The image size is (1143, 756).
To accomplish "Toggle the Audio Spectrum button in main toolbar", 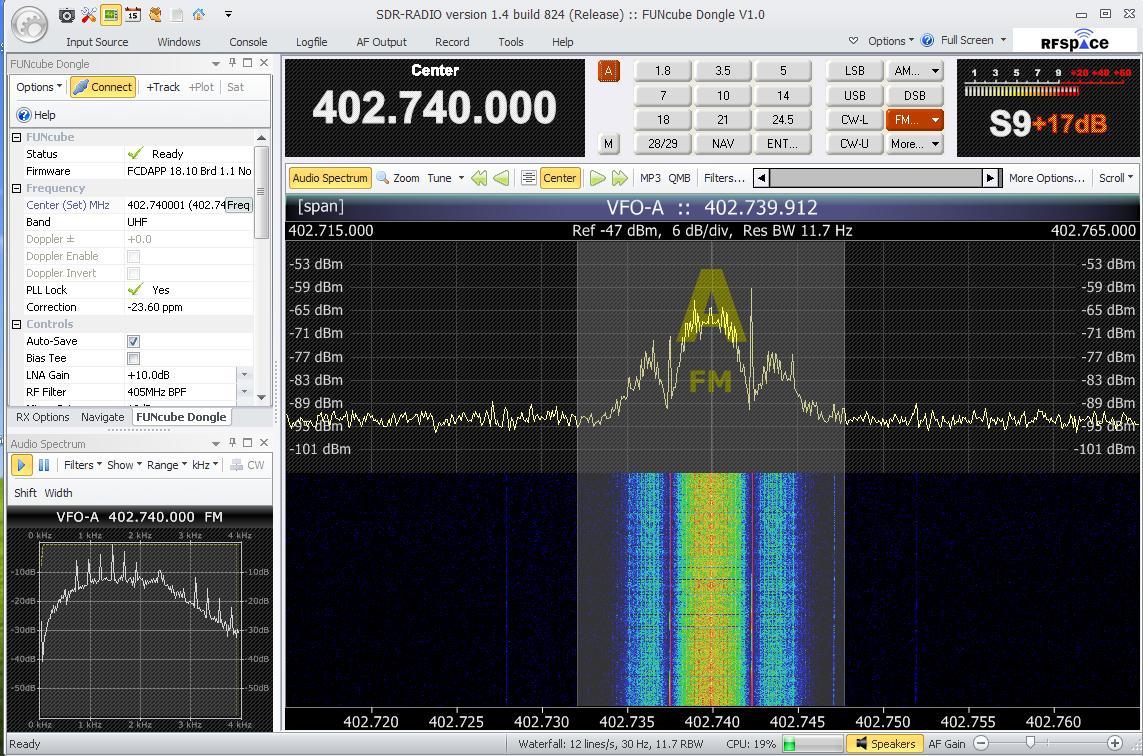I will (330, 178).
